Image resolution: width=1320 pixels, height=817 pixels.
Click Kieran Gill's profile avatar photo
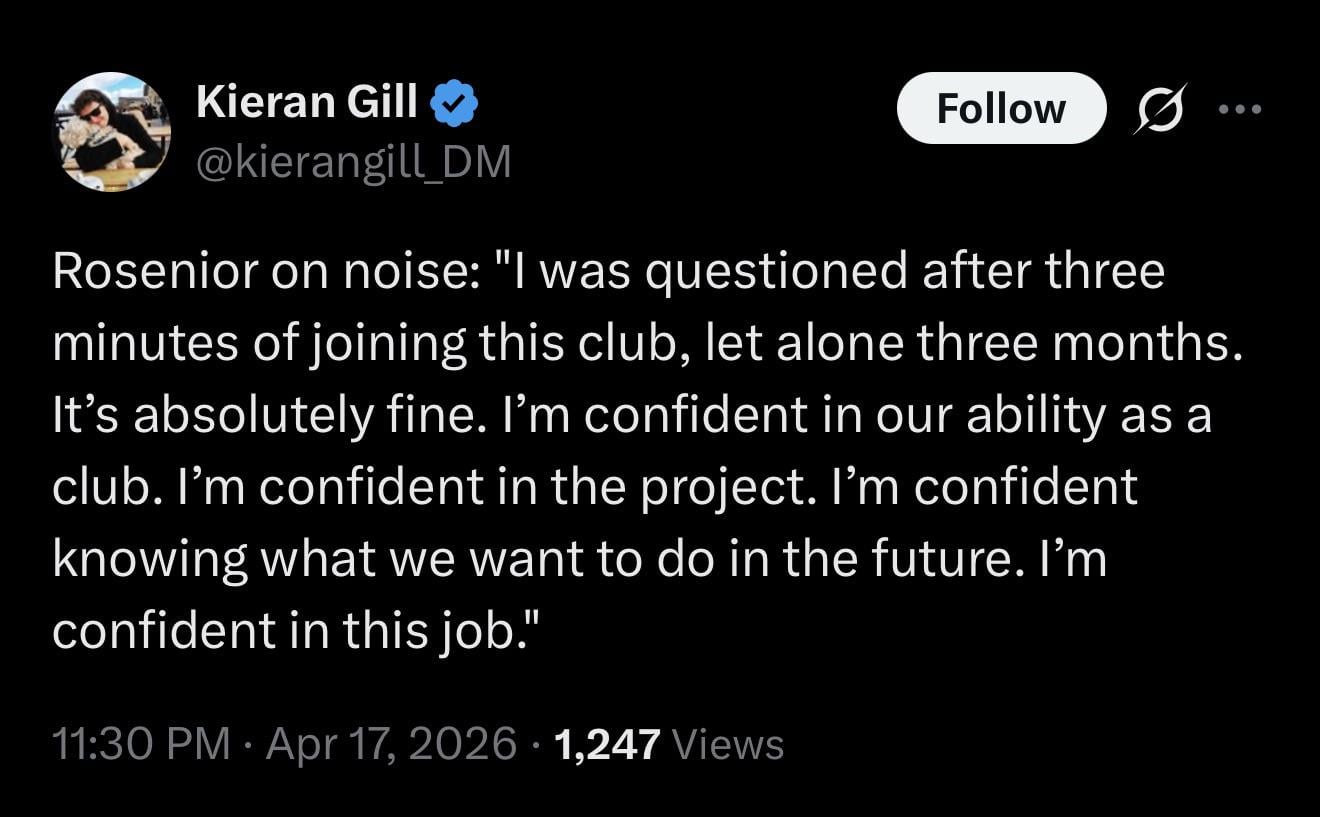pyautogui.click(x=111, y=132)
